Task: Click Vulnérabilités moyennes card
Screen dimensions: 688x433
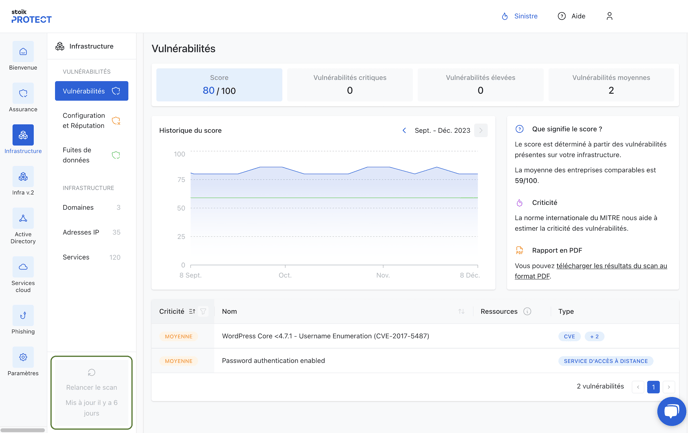Action: (x=611, y=85)
